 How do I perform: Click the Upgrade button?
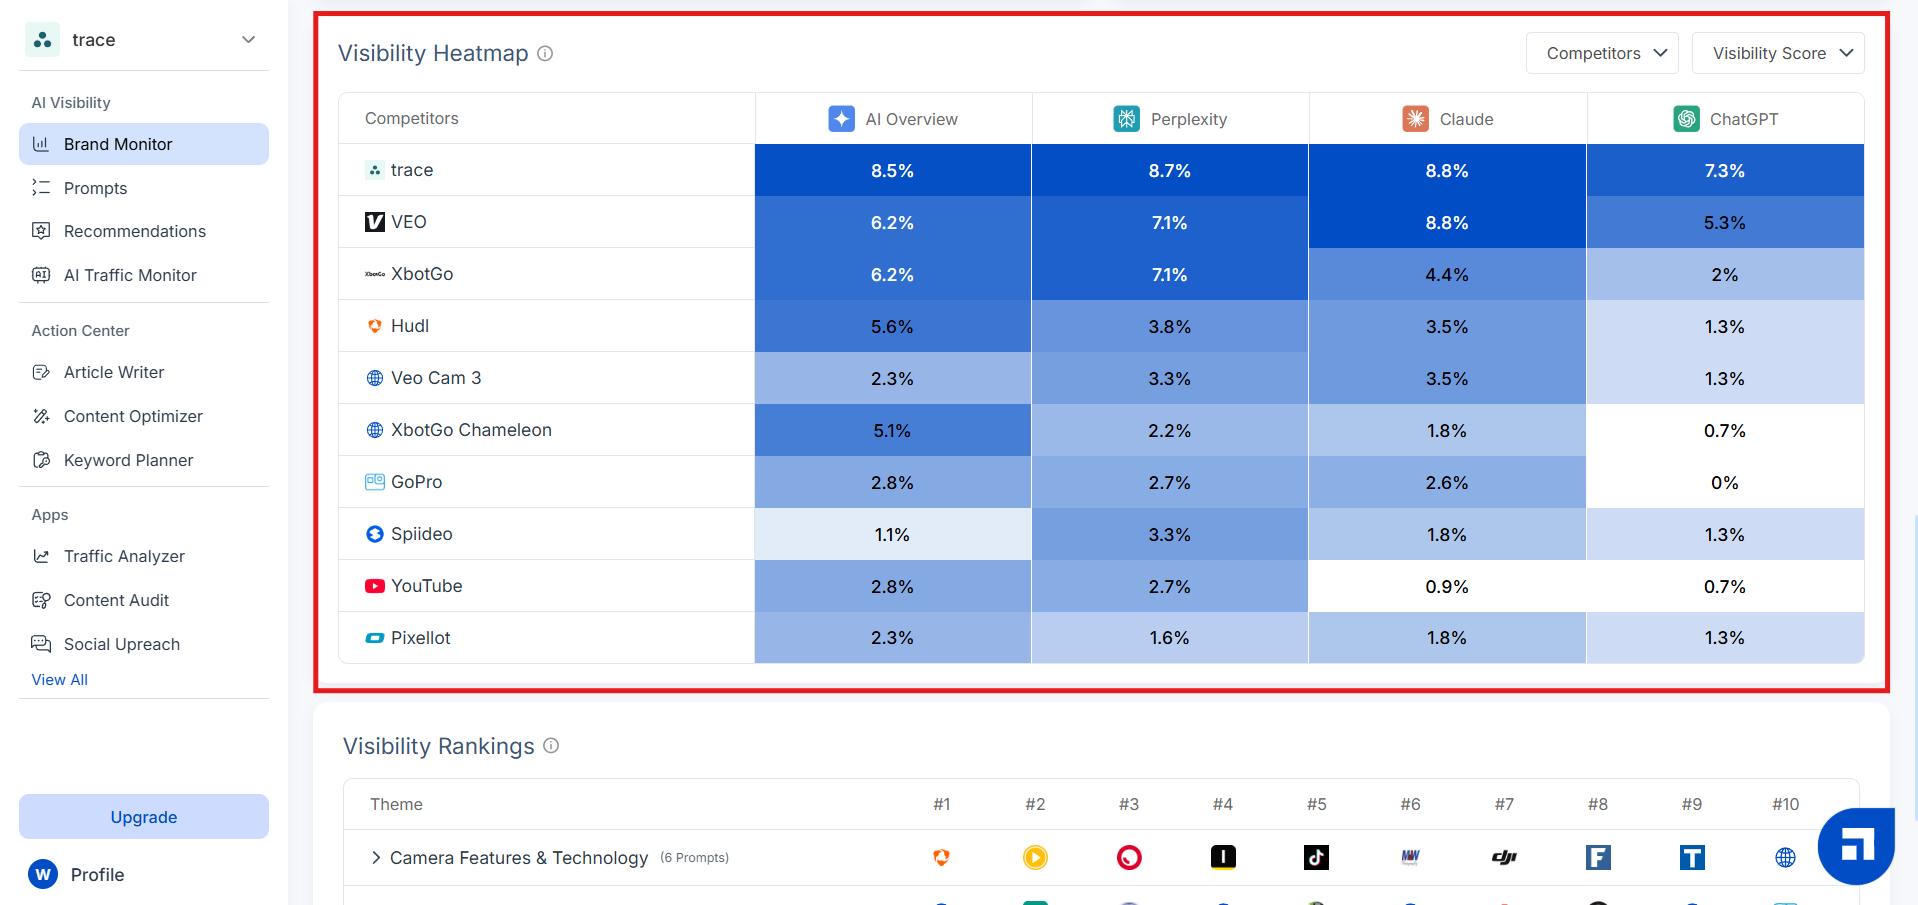tap(144, 817)
